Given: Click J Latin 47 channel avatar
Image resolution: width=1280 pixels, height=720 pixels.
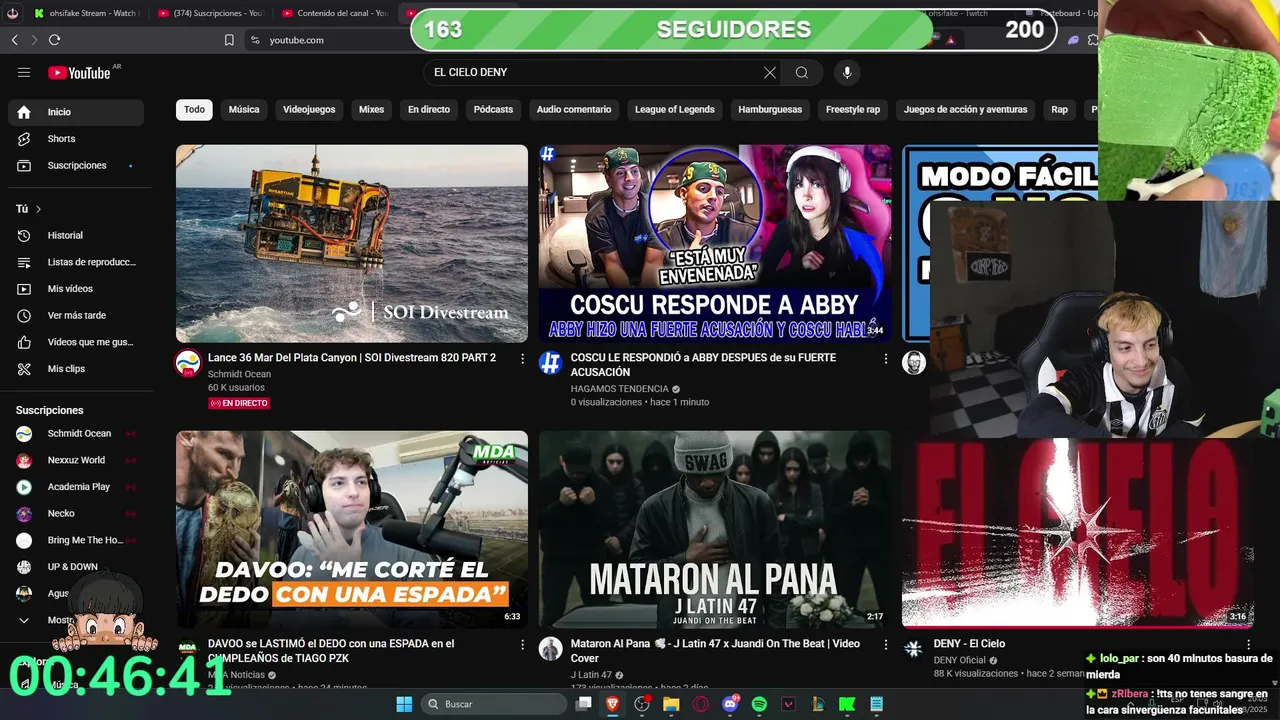Looking at the screenshot, I should coord(551,649).
